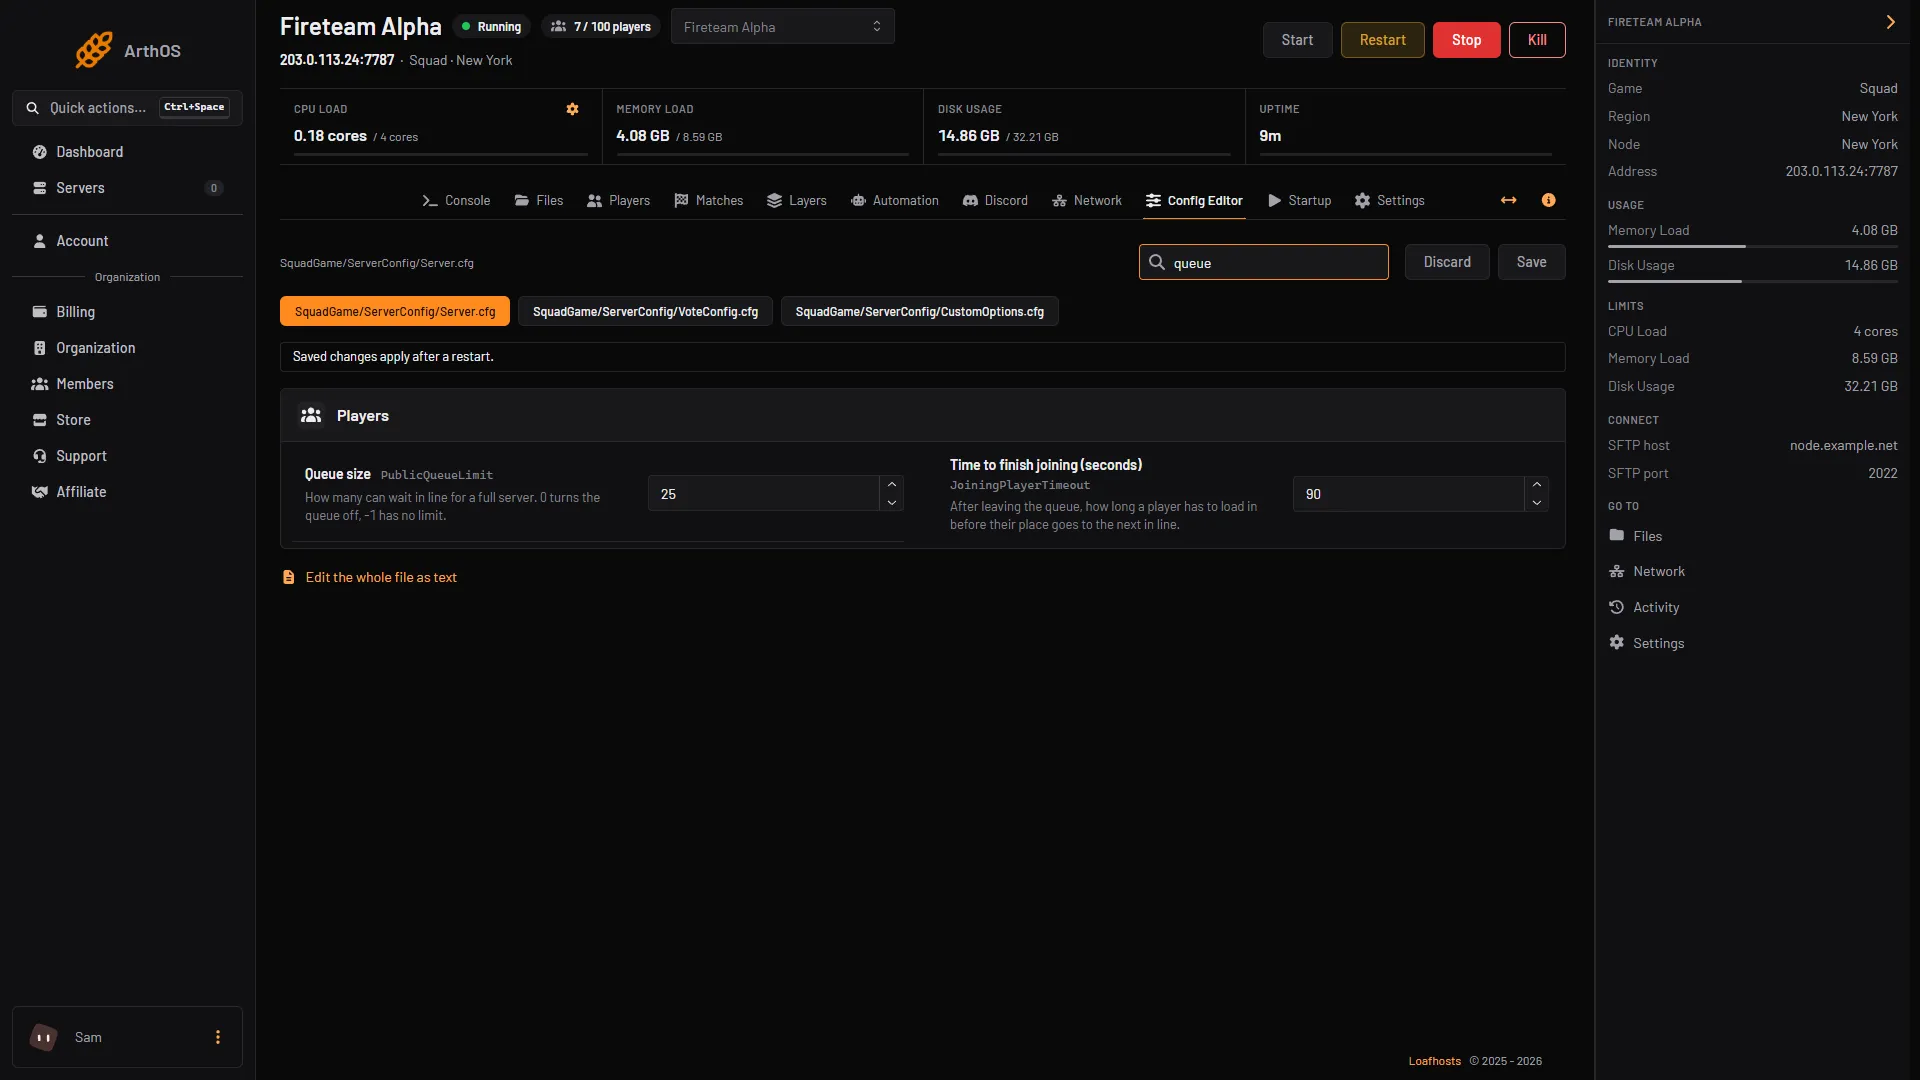Open Affiliate page
Screen dimensions: 1920x1080
(127, 492)
